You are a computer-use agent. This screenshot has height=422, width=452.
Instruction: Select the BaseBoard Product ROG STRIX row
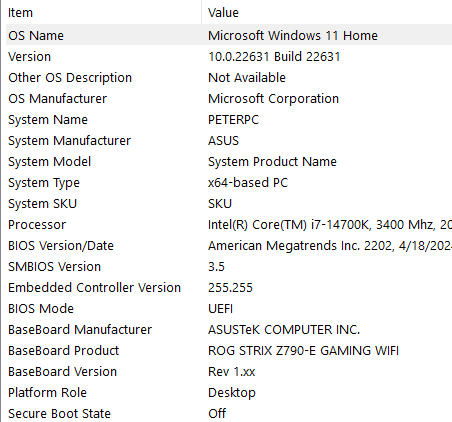point(229,350)
